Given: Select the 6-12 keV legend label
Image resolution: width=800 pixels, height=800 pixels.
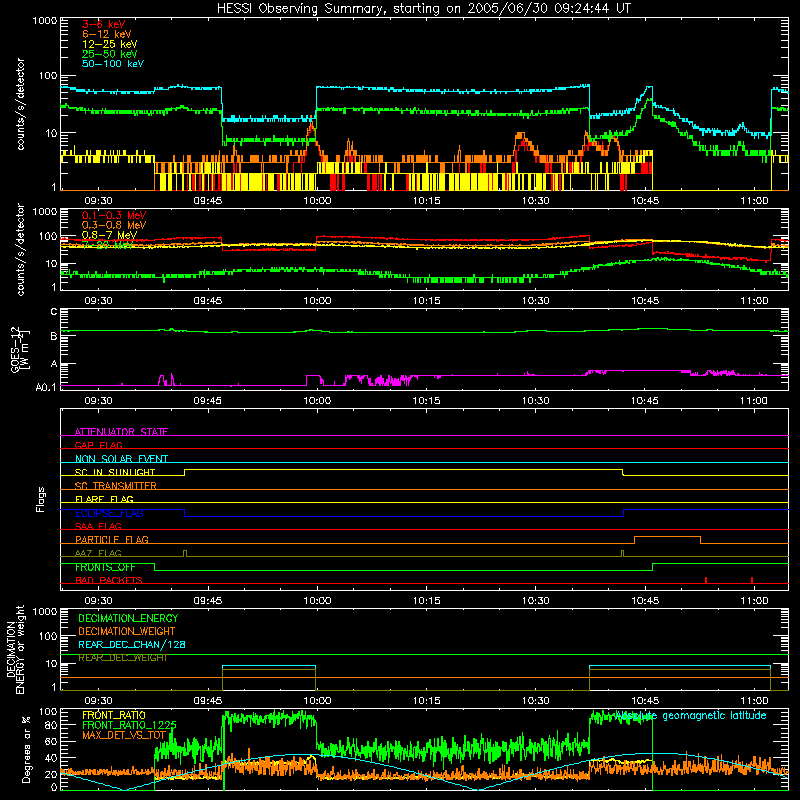Looking at the screenshot, I should coord(107,34).
